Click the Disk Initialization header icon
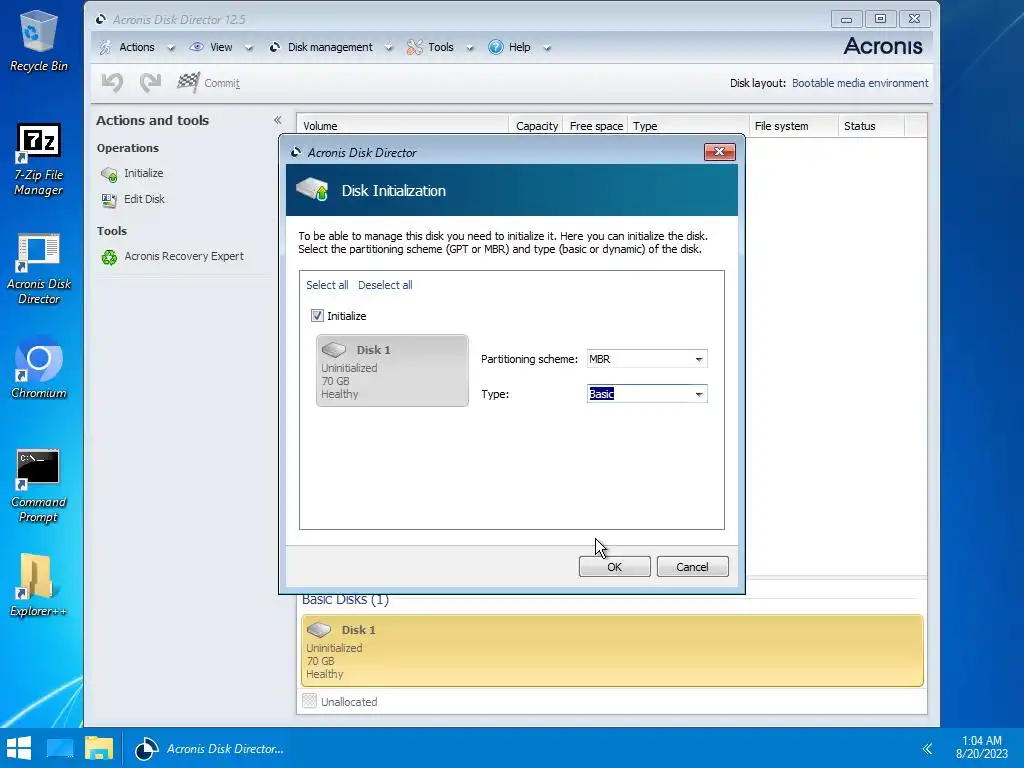This screenshot has width=1024, height=768. click(313, 190)
